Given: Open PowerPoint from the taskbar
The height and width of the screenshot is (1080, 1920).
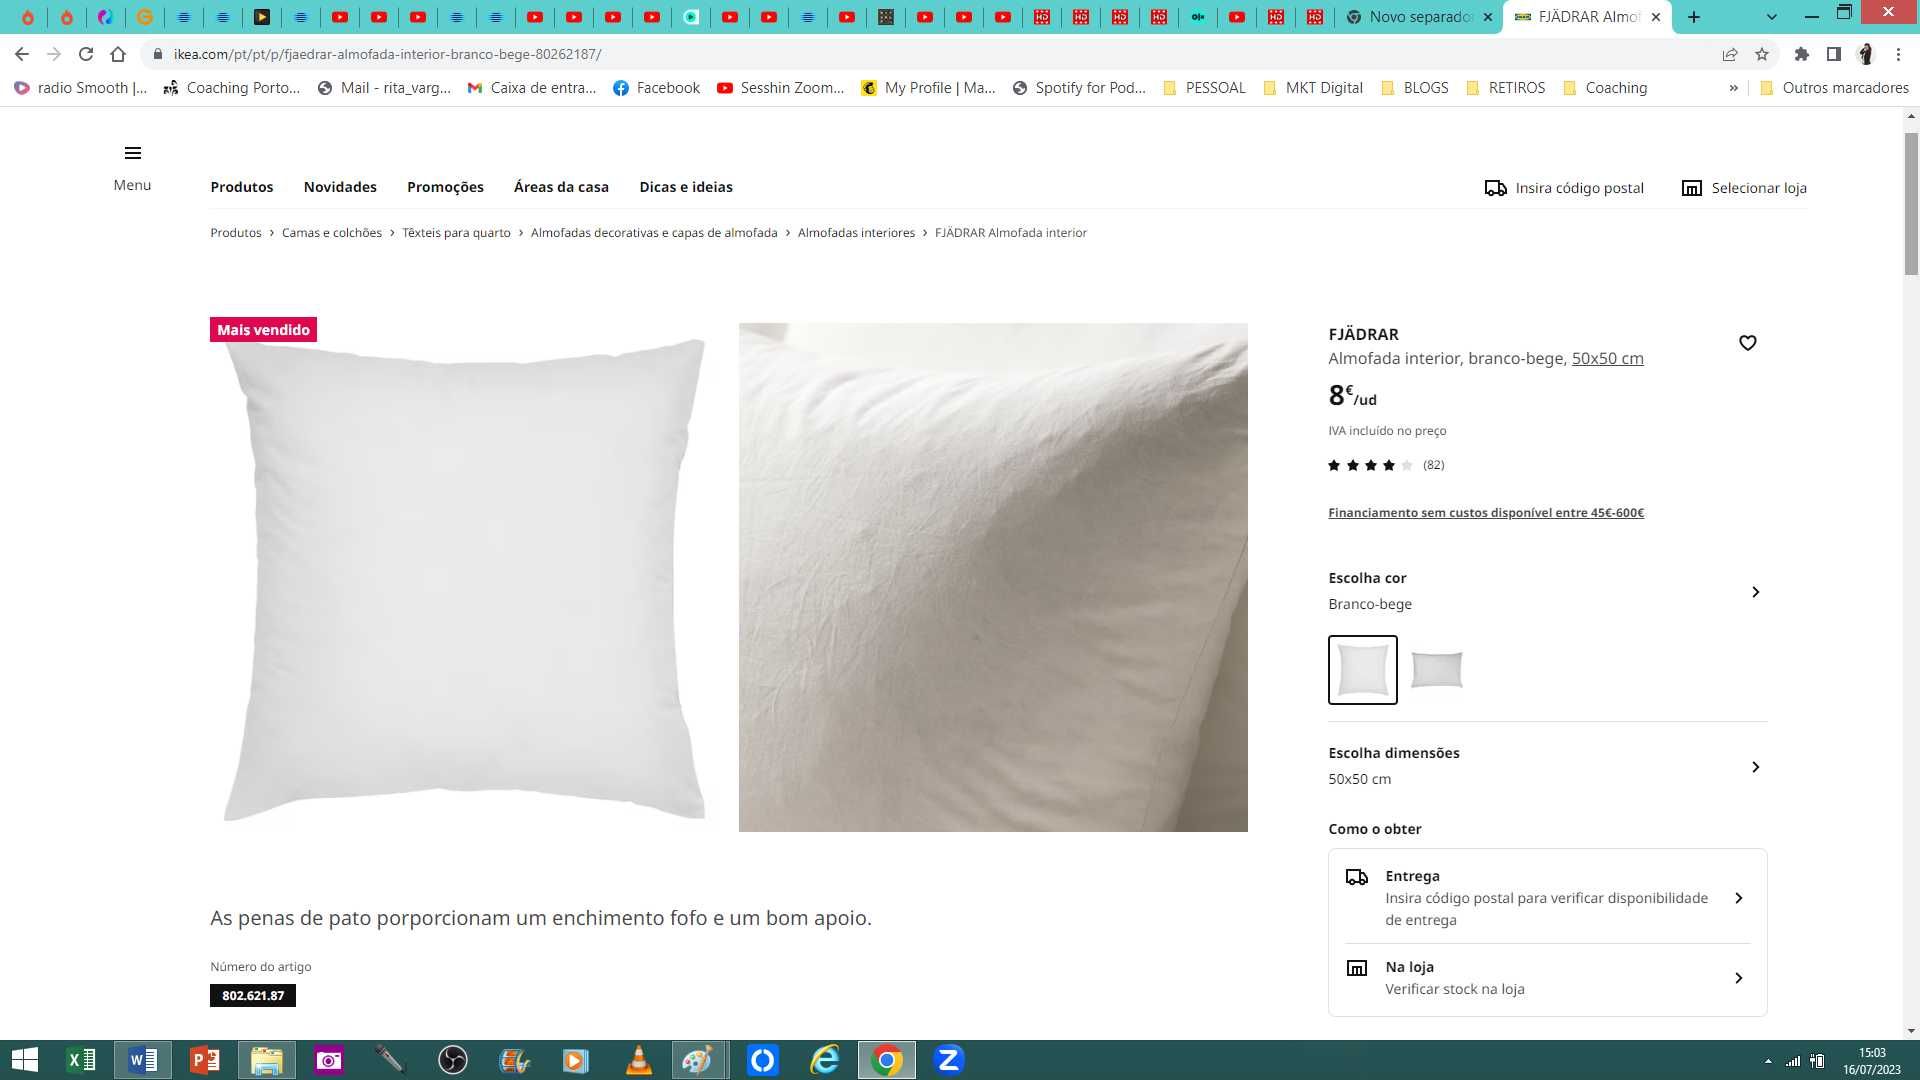Looking at the screenshot, I should 204,1060.
